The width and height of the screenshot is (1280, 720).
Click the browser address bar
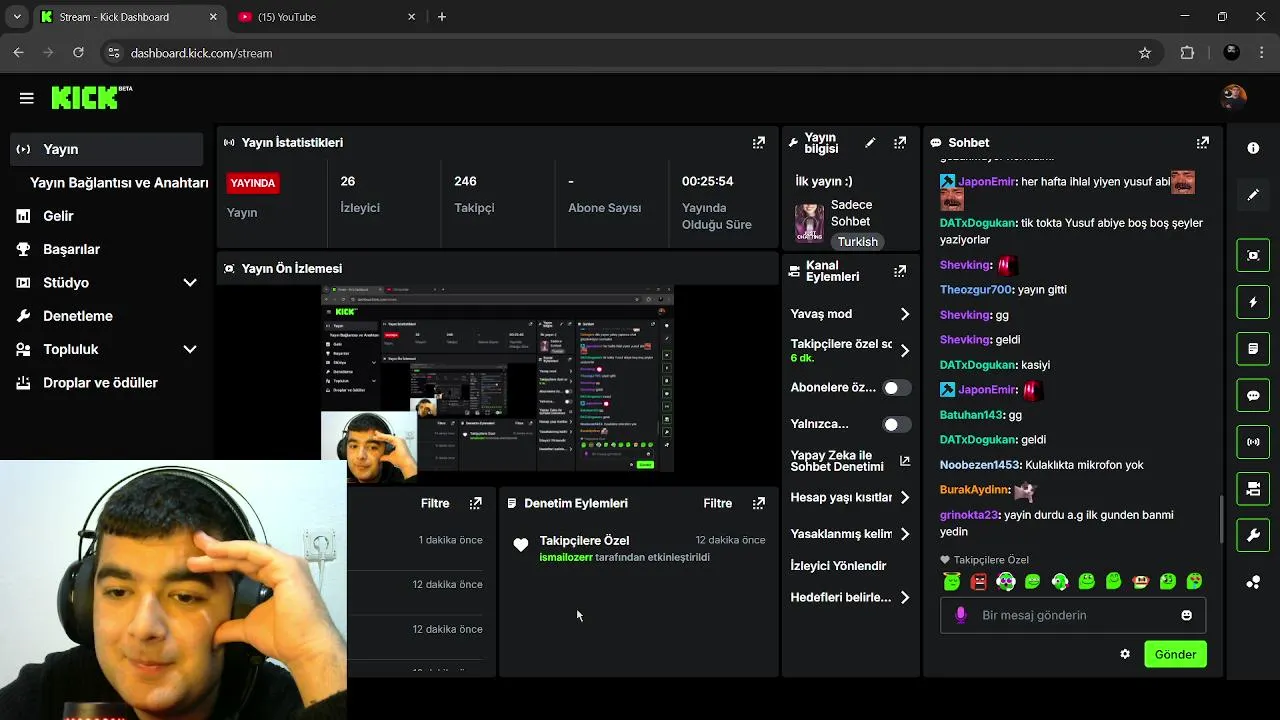[630, 53]
